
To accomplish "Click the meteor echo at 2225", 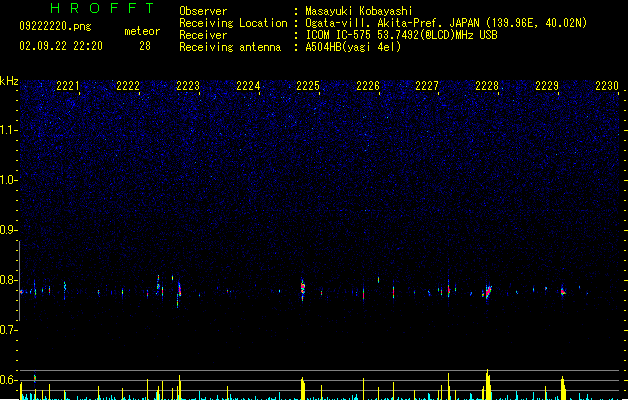I will (303, 289).
